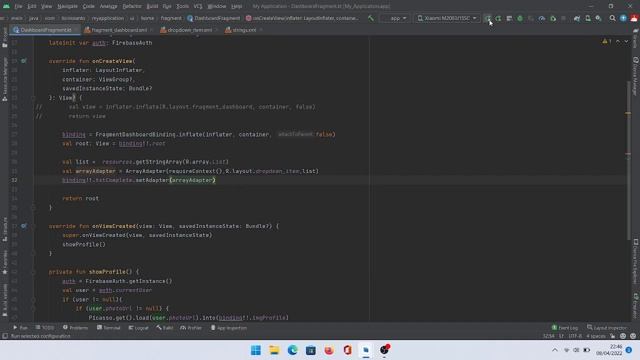Open the Structure sidebar tool window
640x360 pixels.
click(5, 229)
